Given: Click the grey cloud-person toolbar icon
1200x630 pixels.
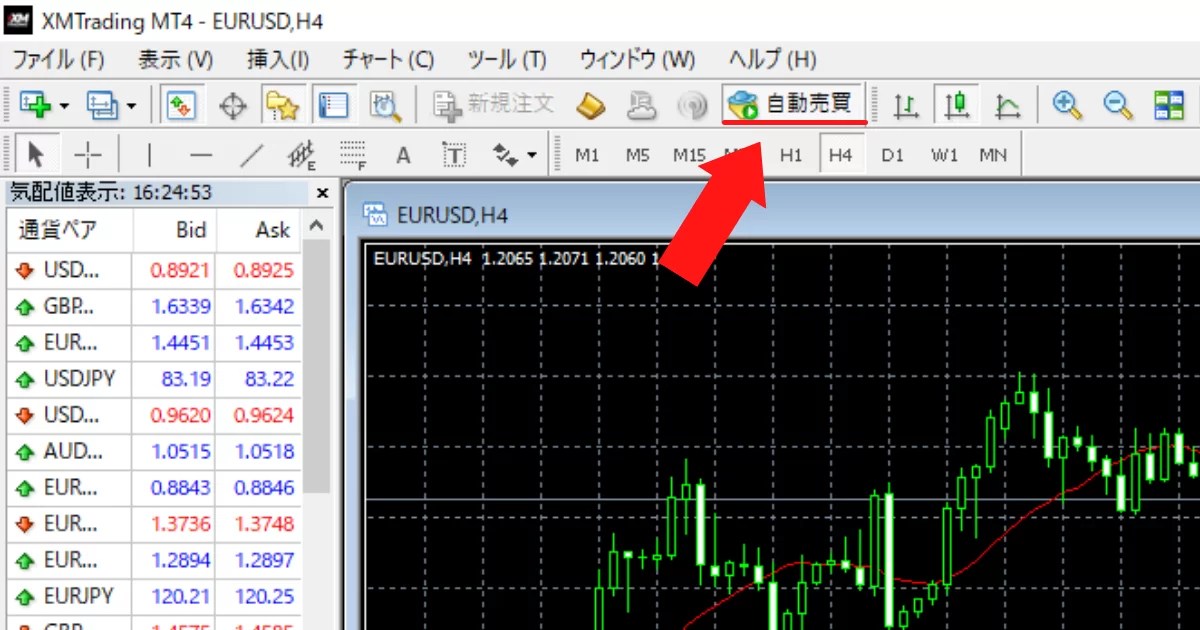Looking at the screenshot, I should click(641, 104).
